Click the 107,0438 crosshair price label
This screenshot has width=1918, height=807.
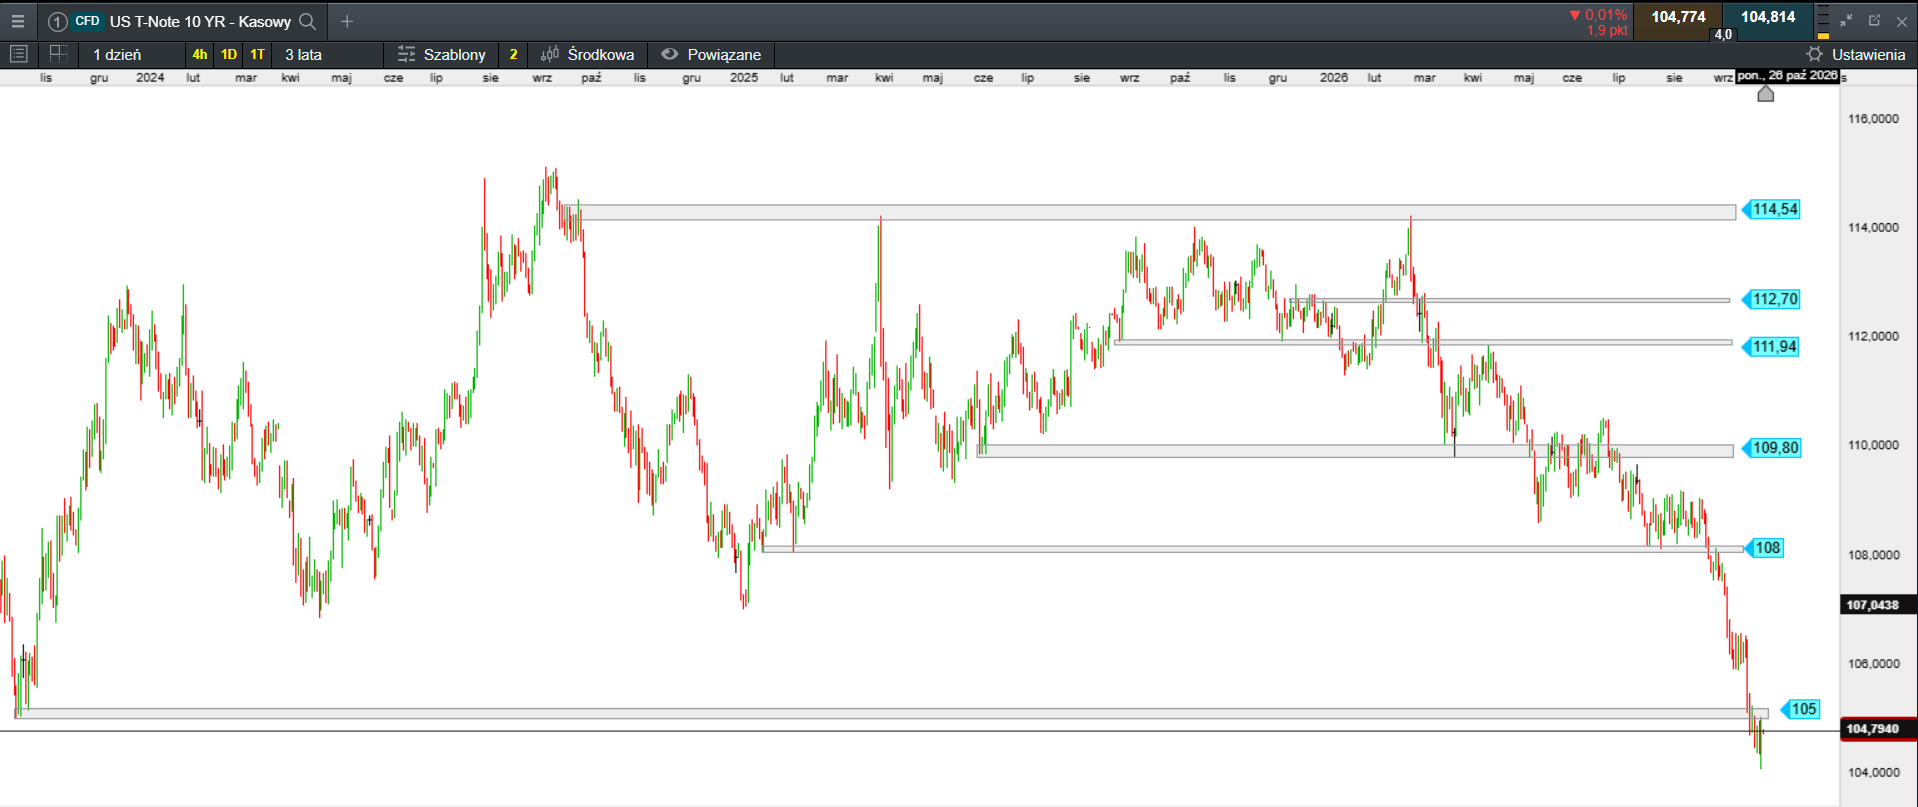click(x=1877, y=605)
